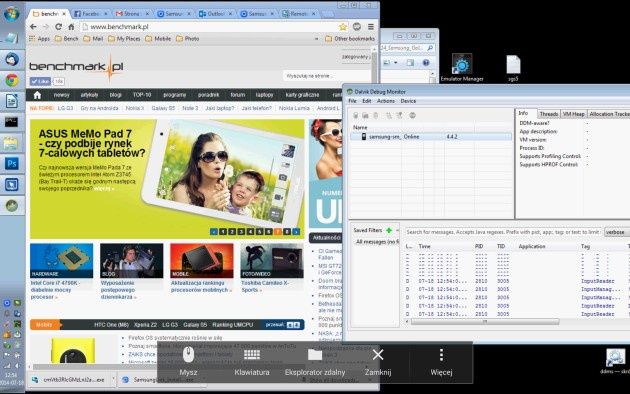Open Emulator Manager desktop shortcut
Viewport: 630px width, 394px height.
(x=462, y=67)
